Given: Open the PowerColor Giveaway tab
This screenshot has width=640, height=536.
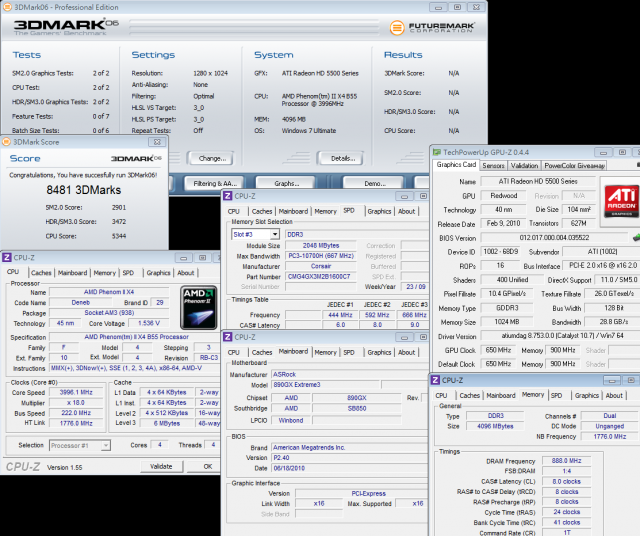Looking at the screenshot, I should (x=574, y=165).
